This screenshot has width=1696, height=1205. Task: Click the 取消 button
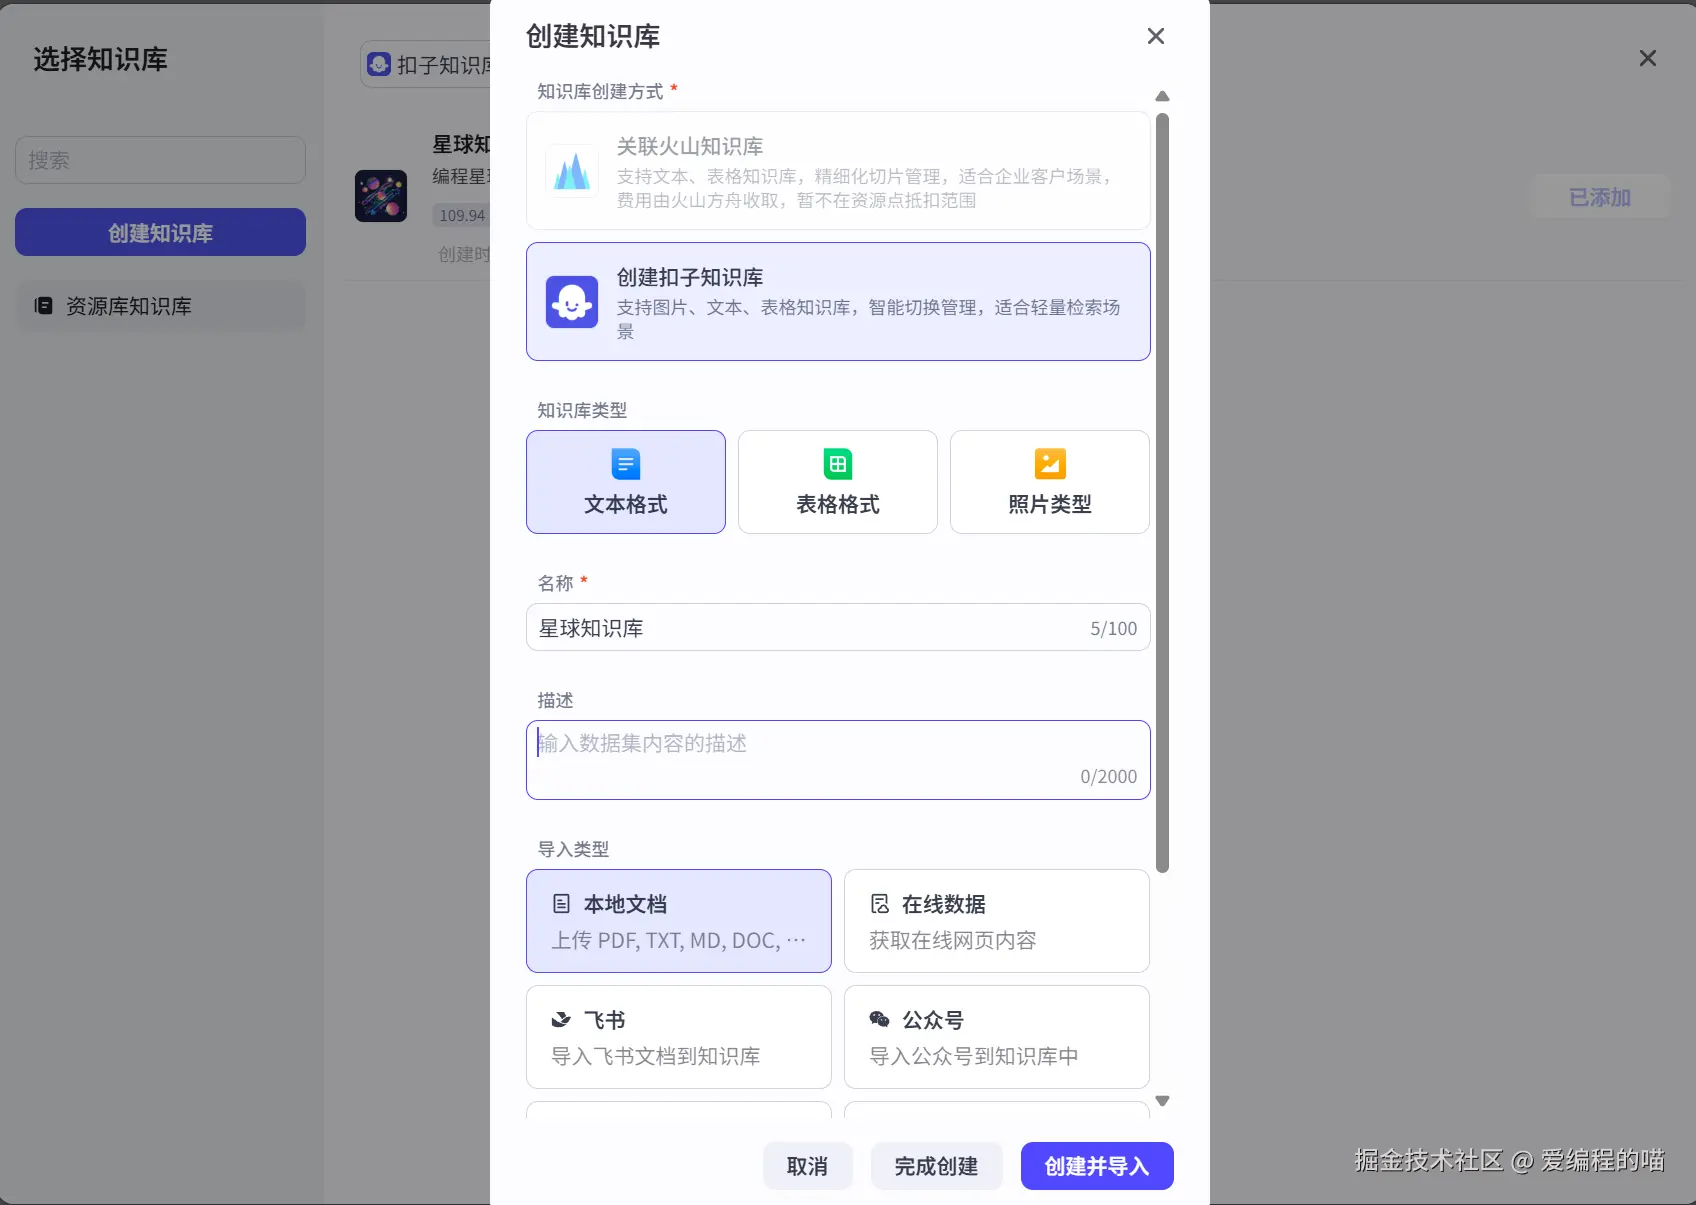pyautogui.click(x=807, y=1166)
